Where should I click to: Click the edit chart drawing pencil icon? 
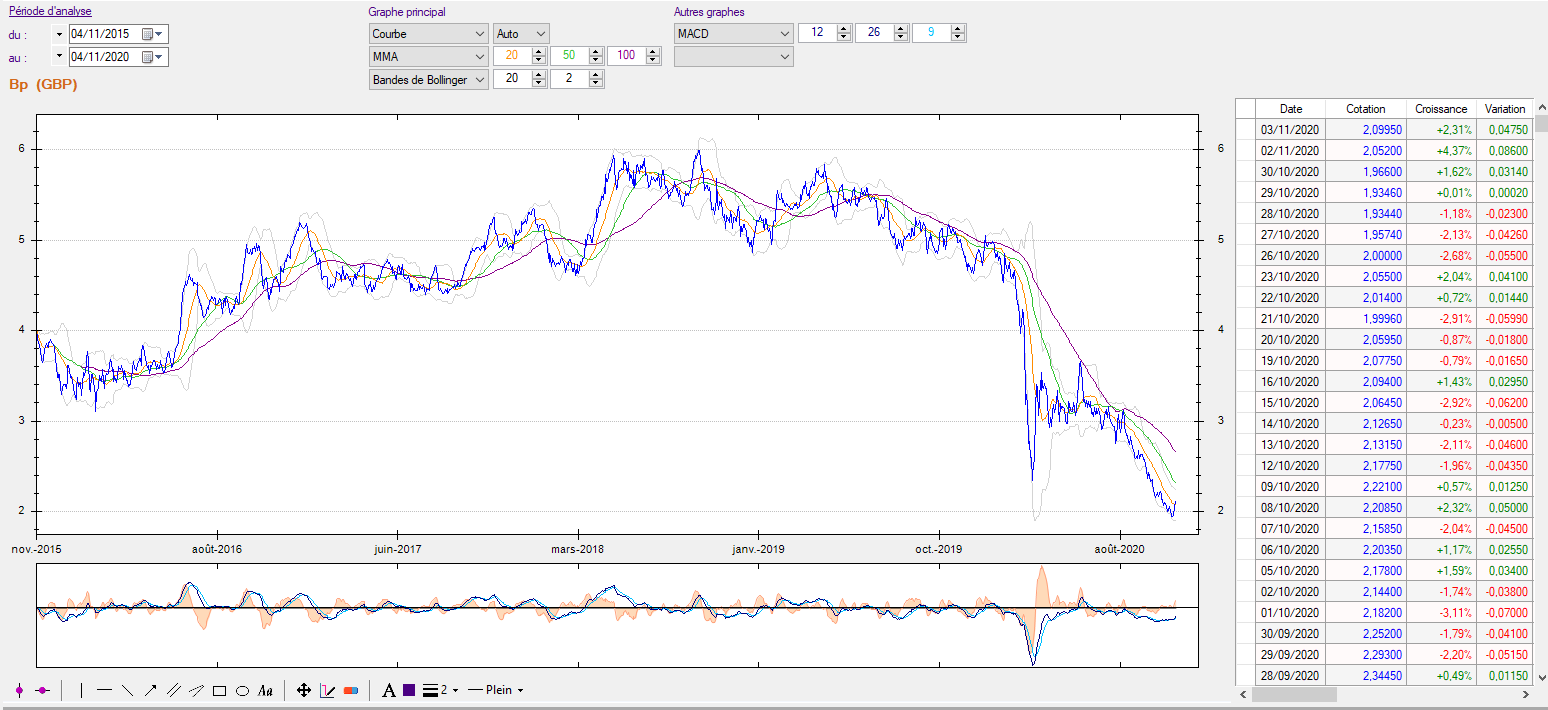pyautogui.click(x=327, y=690)
